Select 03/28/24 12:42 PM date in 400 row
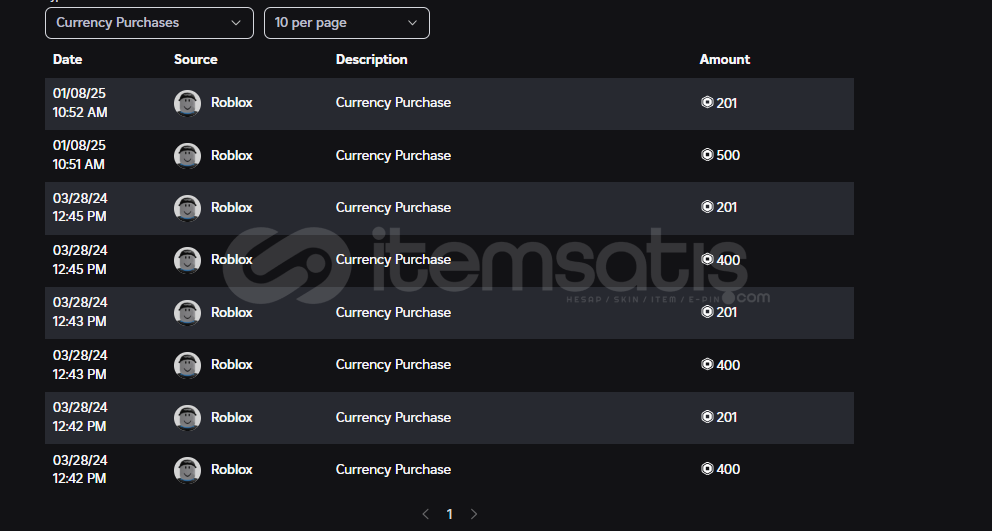Screen dimensions: 992x531 click(x=80, y=470)
